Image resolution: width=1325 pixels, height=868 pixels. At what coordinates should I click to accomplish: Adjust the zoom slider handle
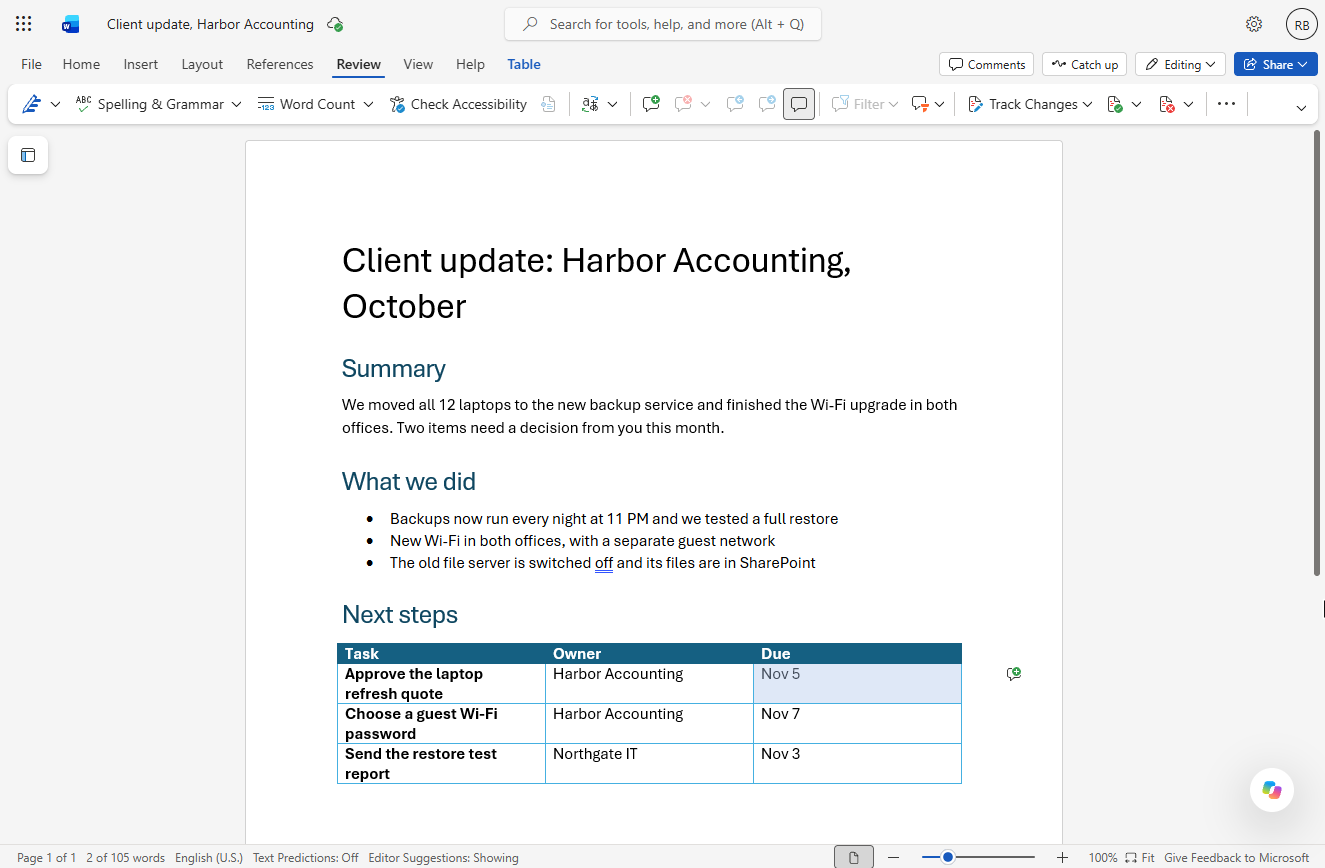[948, 857]
